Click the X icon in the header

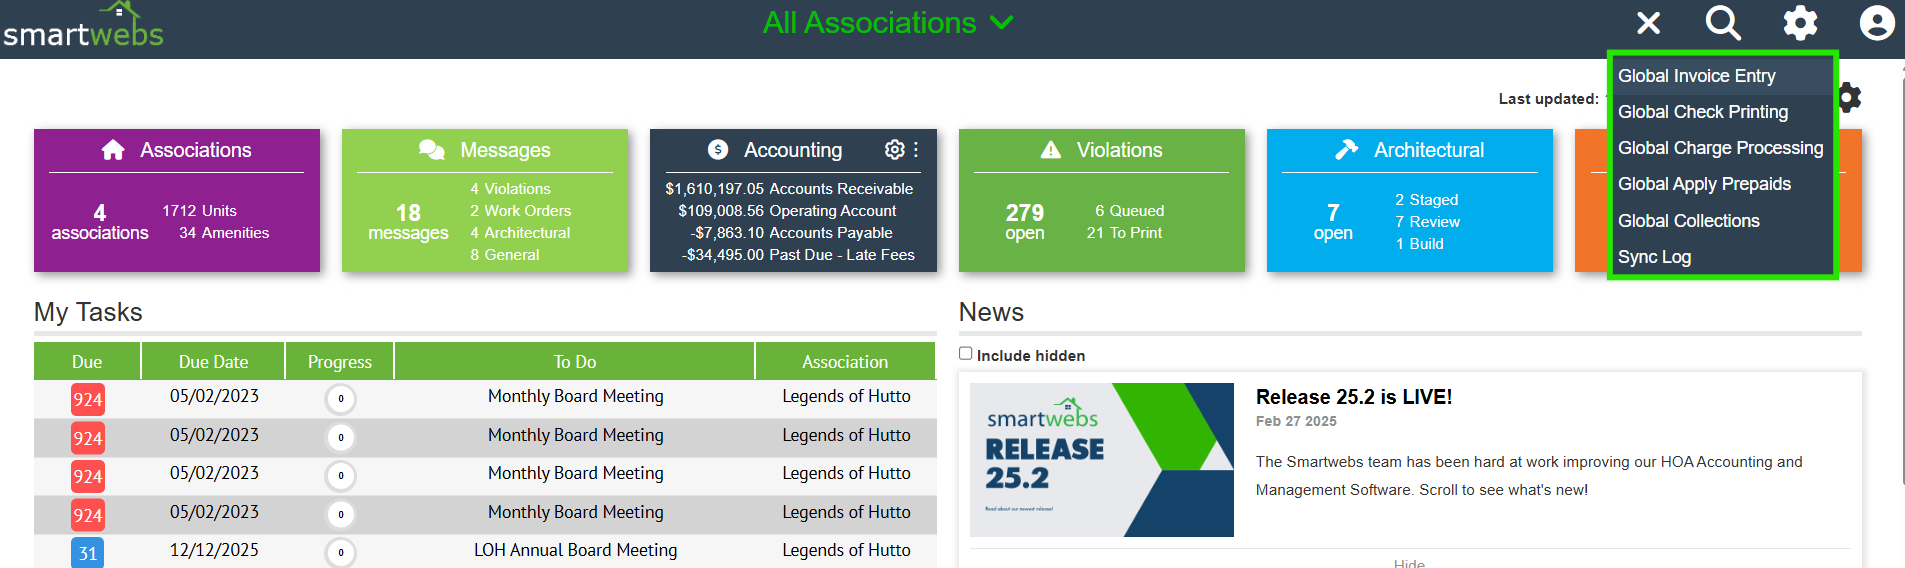click(x=1648, y=23)
